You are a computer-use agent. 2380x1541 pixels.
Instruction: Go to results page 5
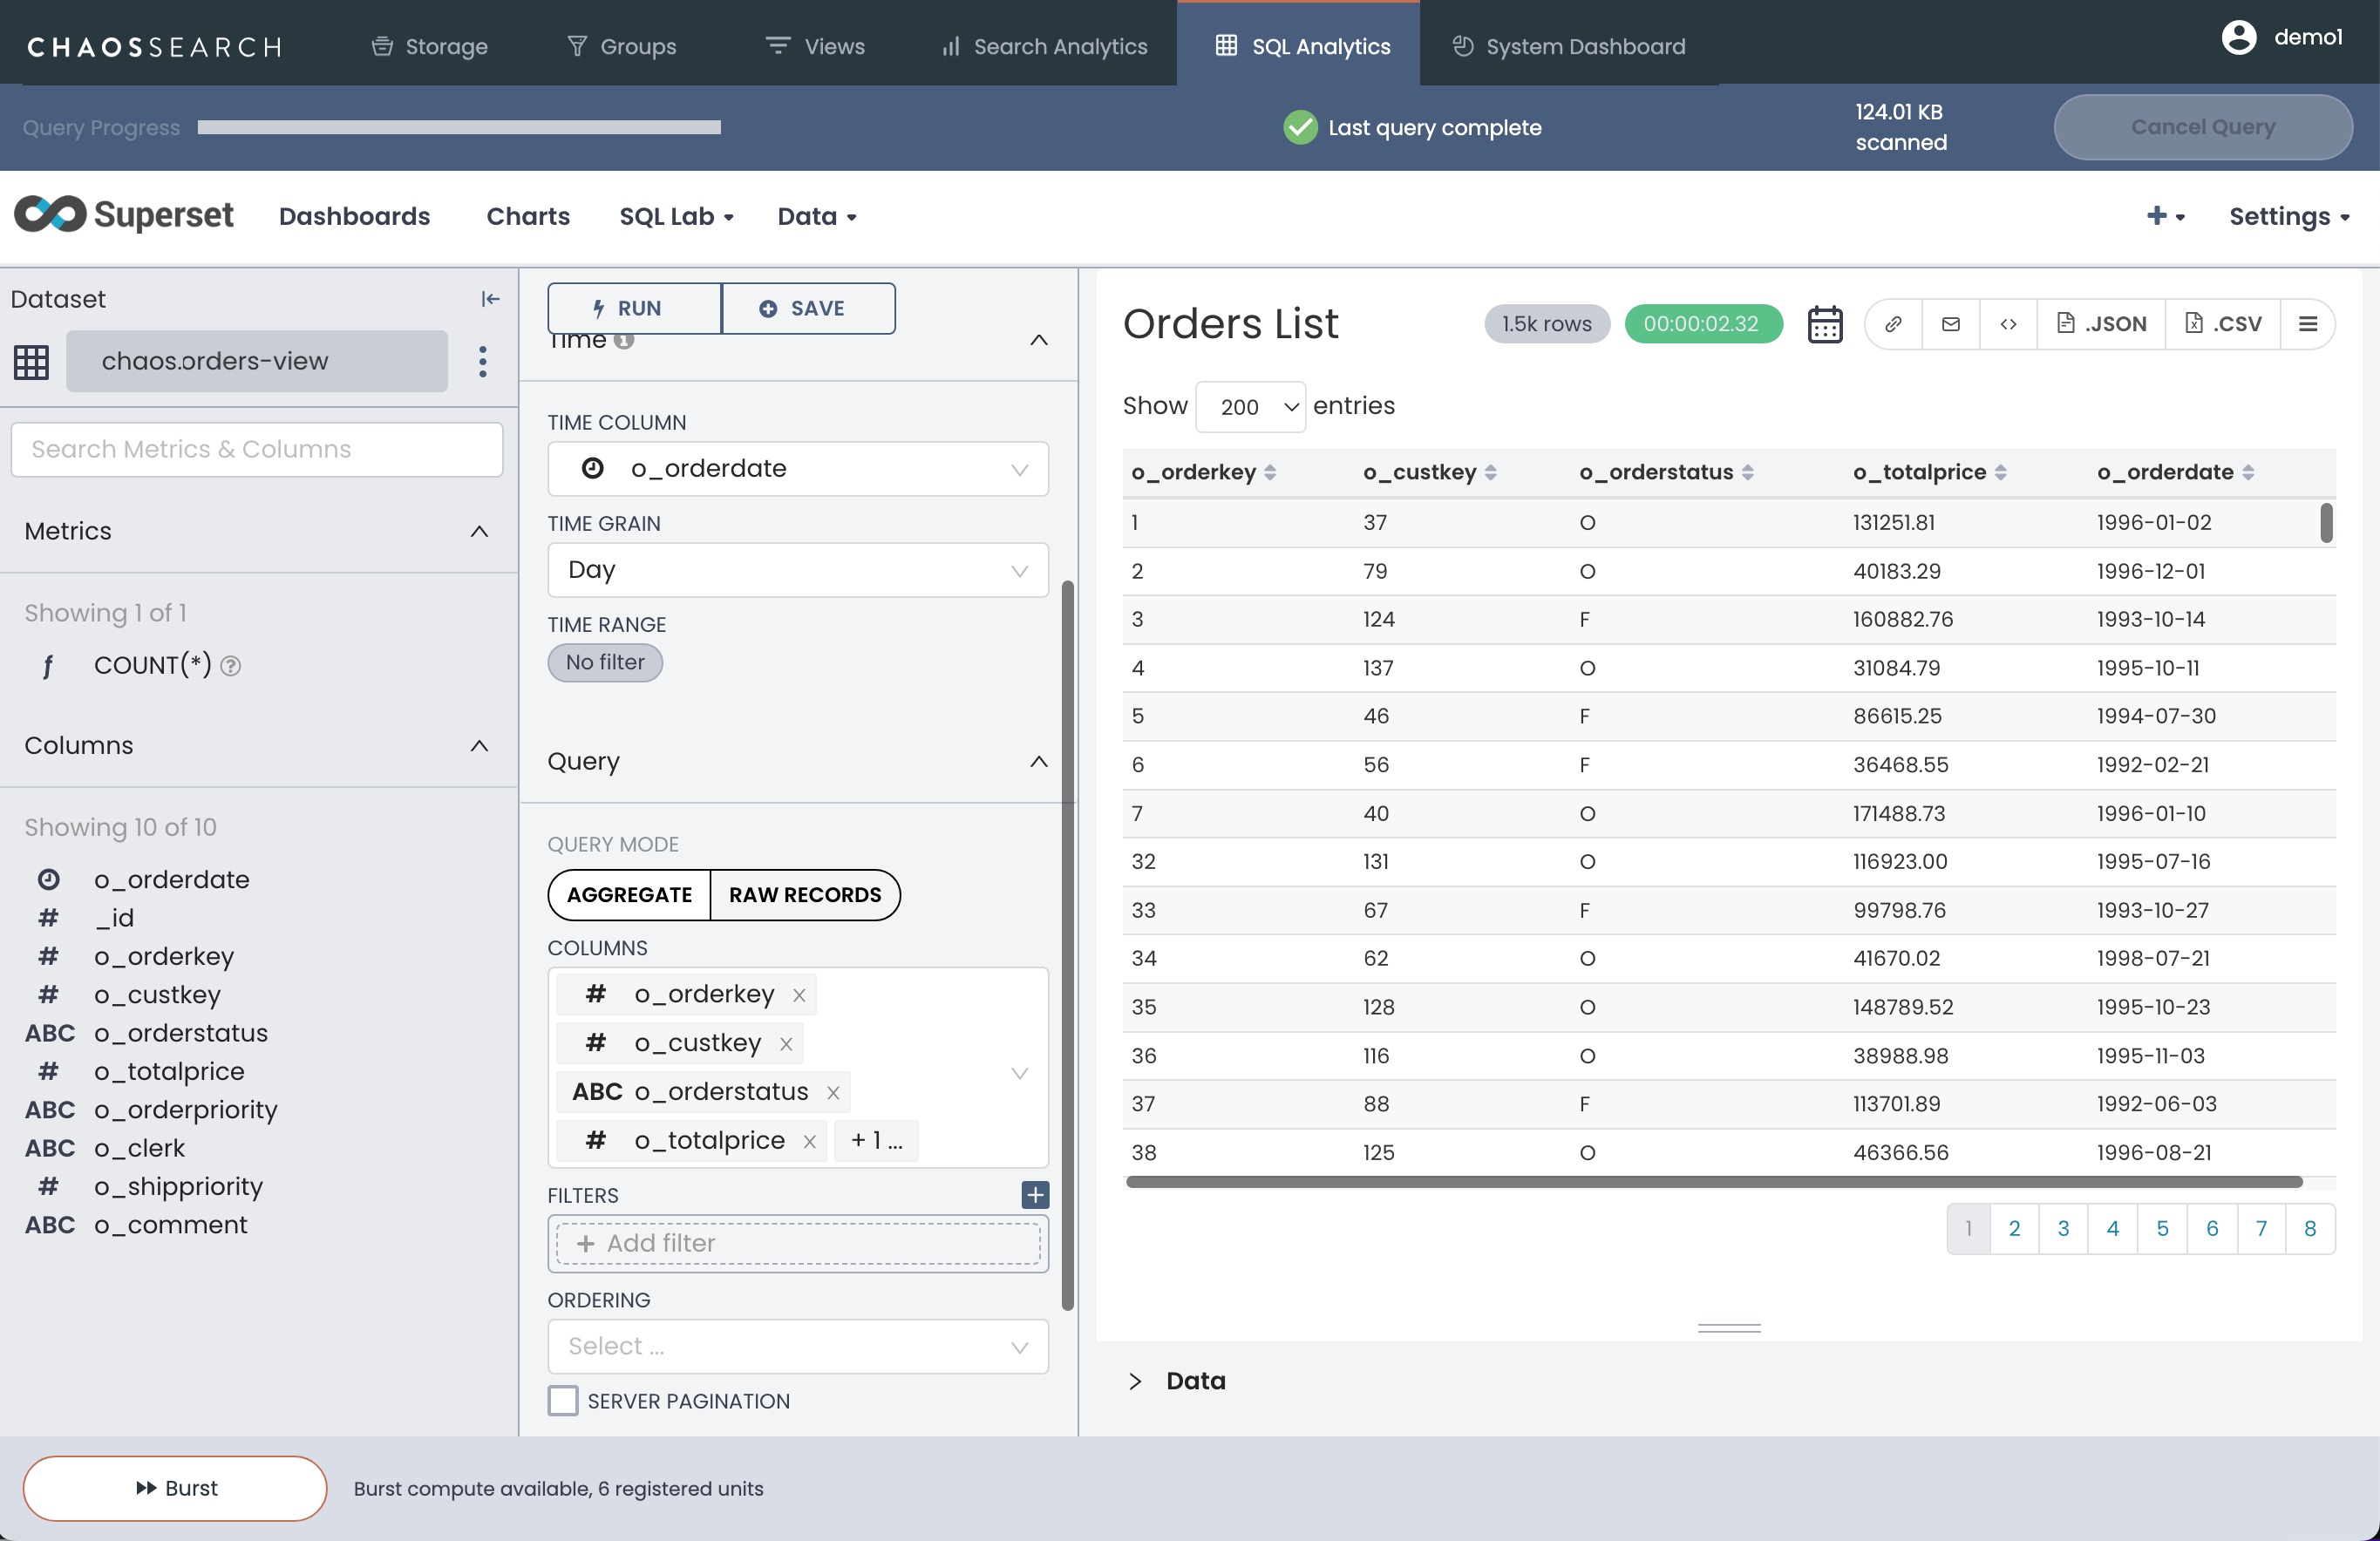coord(2162,1228)
